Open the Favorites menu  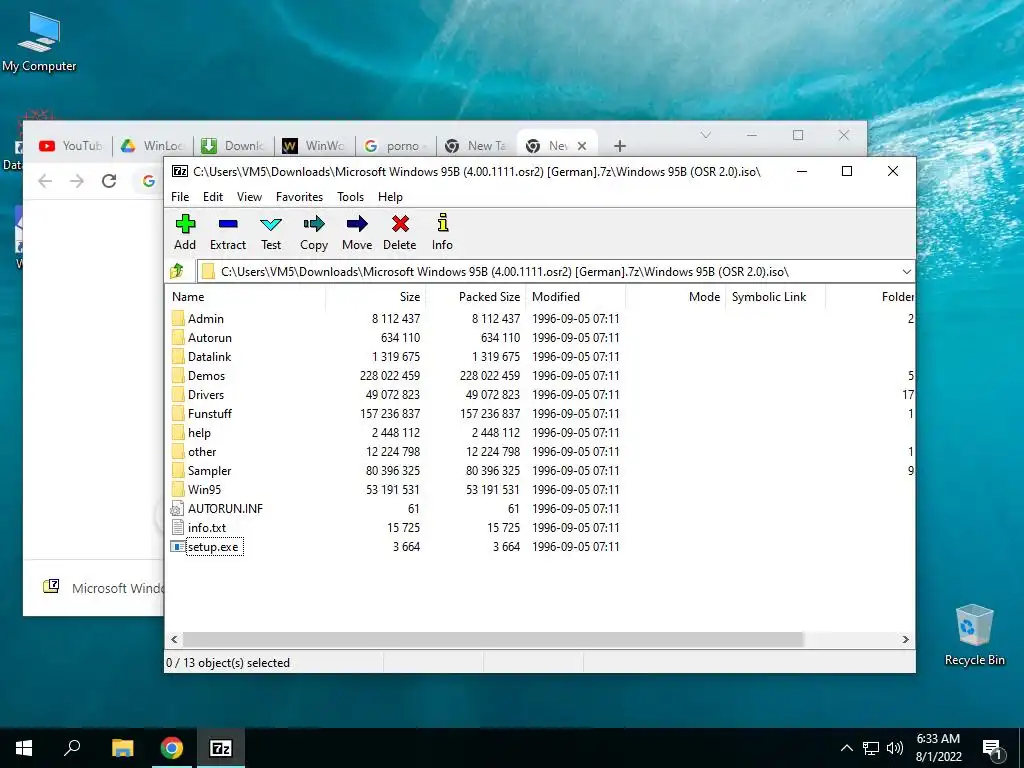pos(299,197)
